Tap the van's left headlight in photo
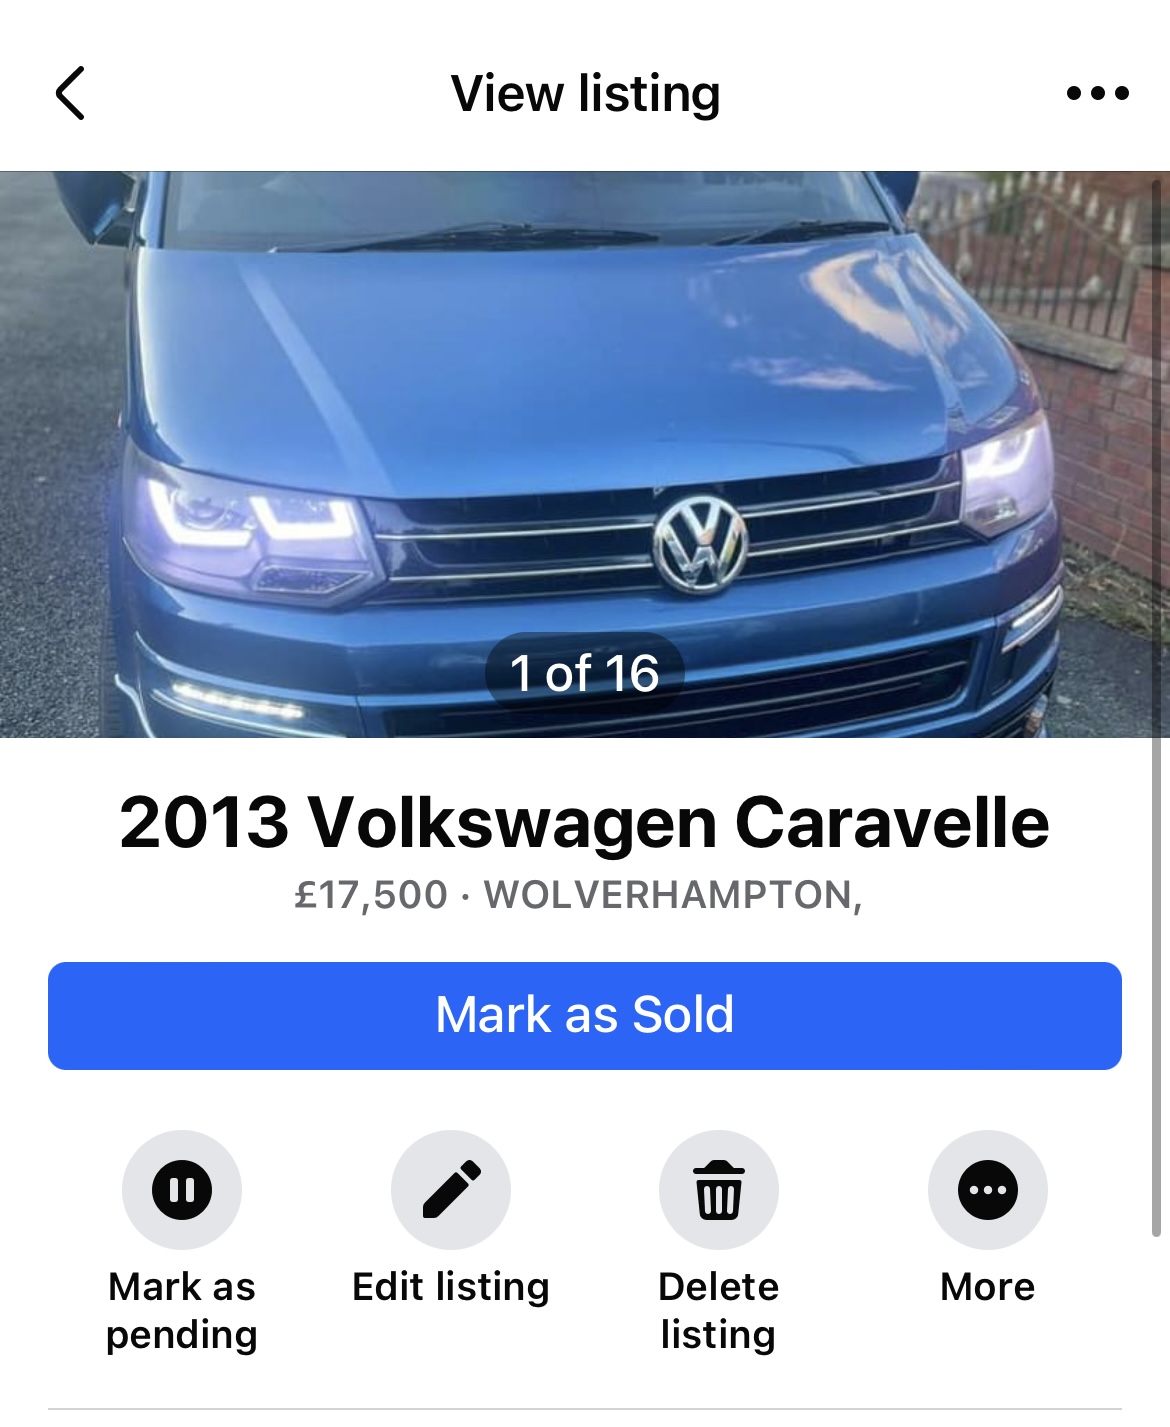Viewport: 1170px width, 1427px height. 250,530
